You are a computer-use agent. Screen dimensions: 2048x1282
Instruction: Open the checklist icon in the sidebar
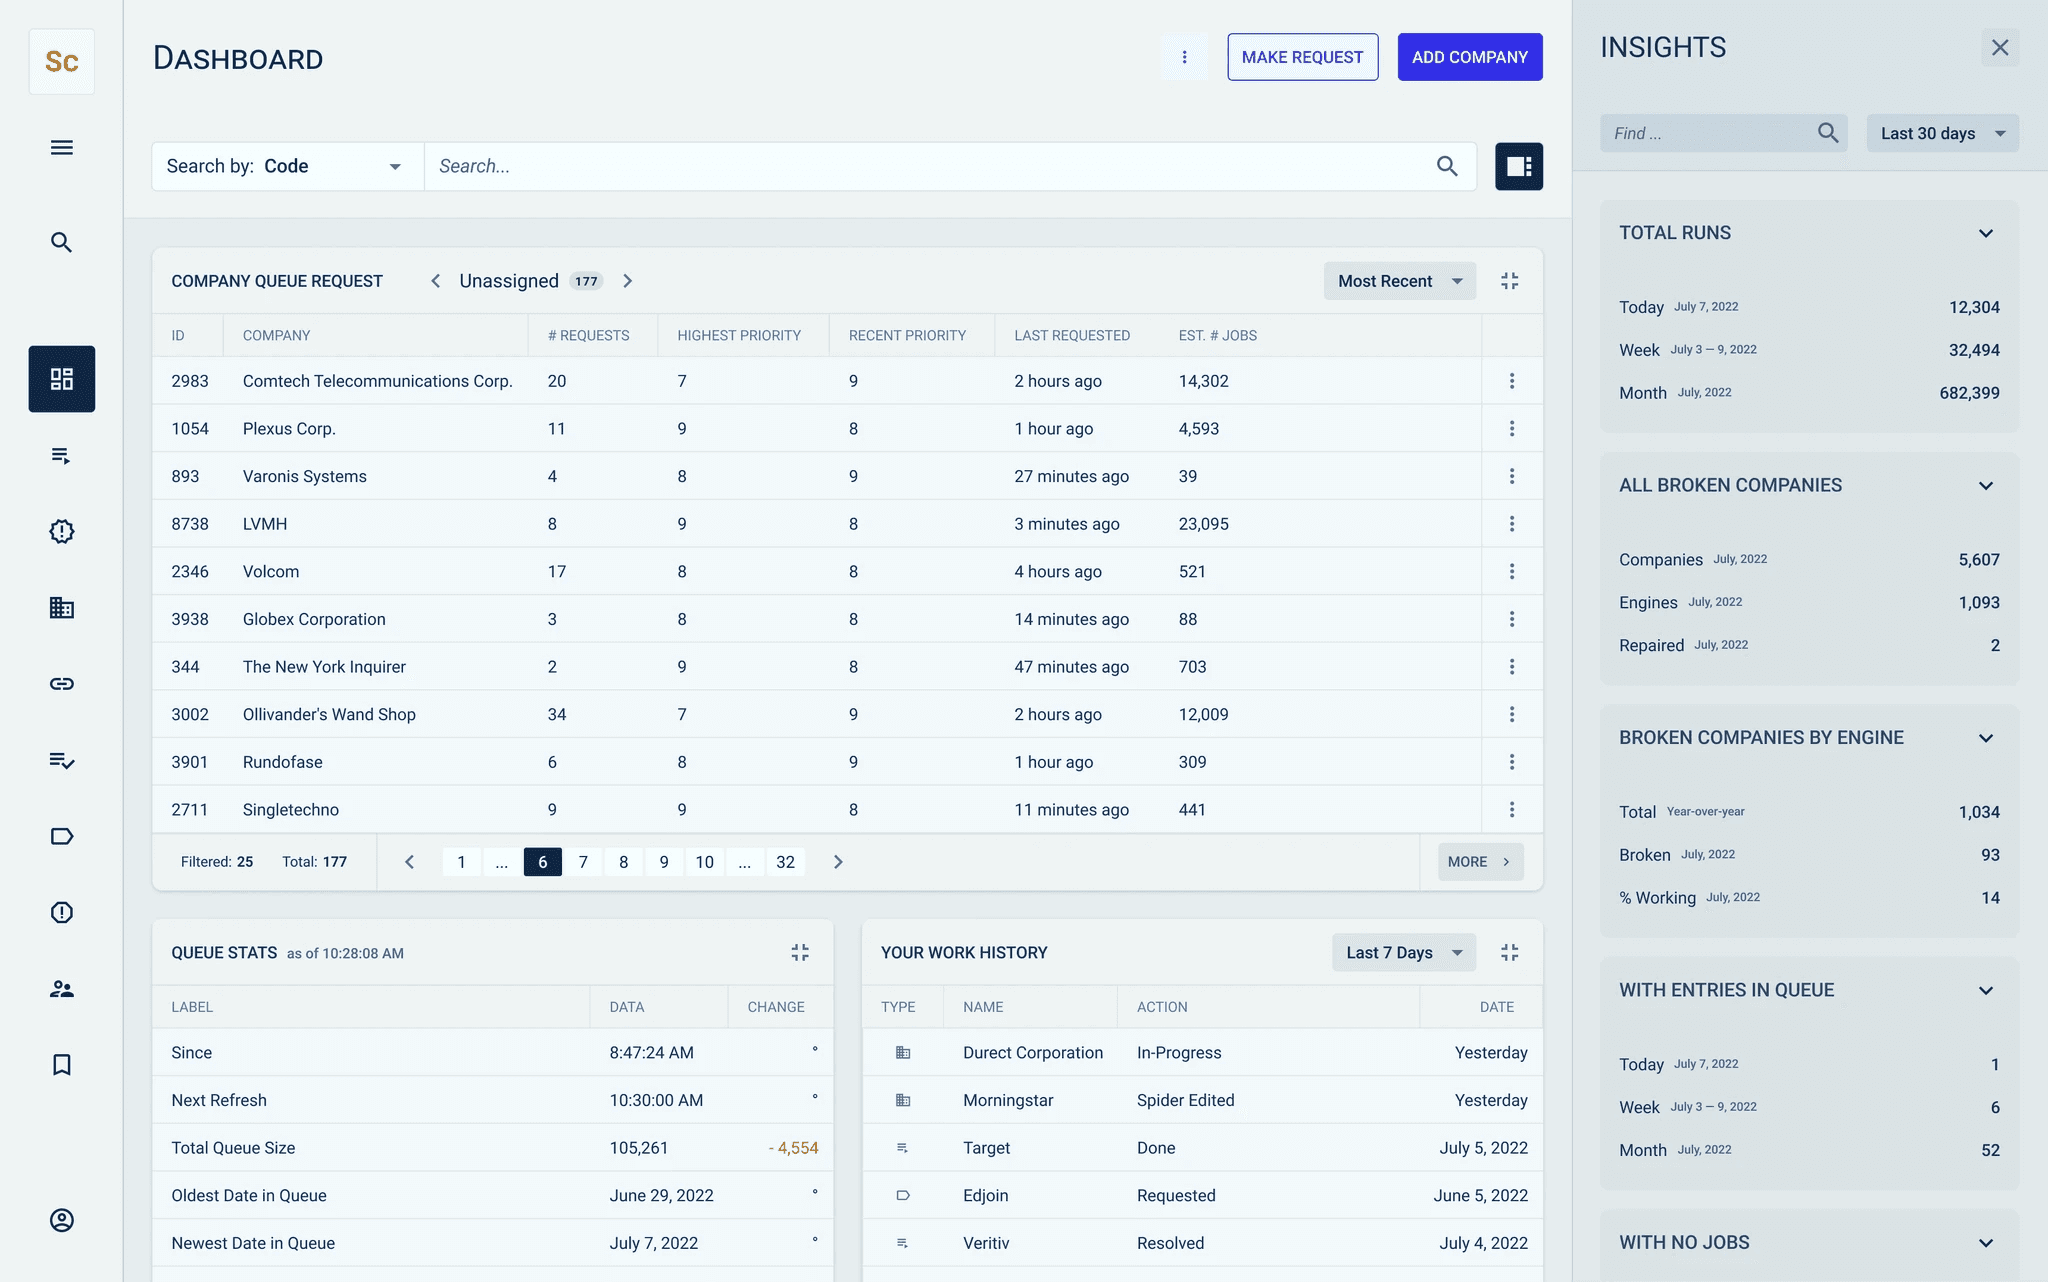point(62,760)
